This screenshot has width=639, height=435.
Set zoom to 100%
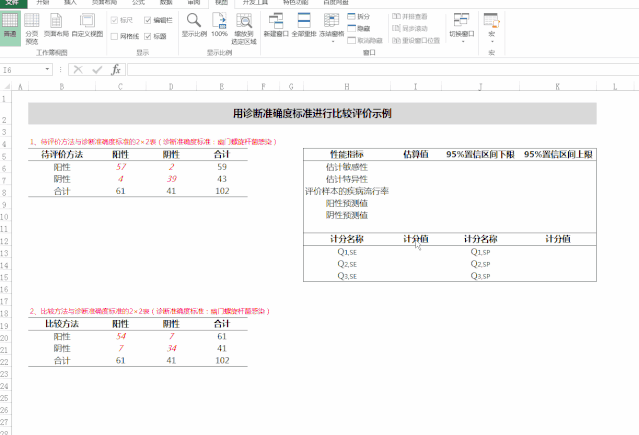click(219, 25)
